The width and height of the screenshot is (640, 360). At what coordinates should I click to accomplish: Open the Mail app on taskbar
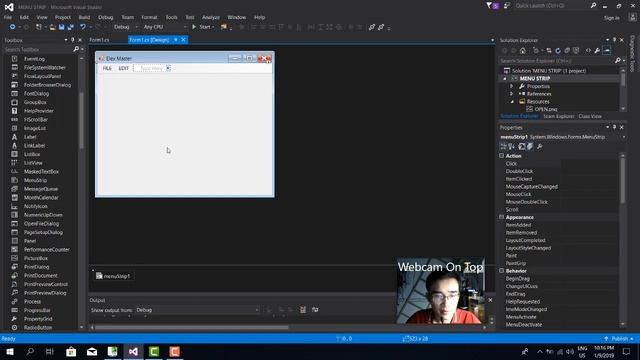click(x=92, y=351)
